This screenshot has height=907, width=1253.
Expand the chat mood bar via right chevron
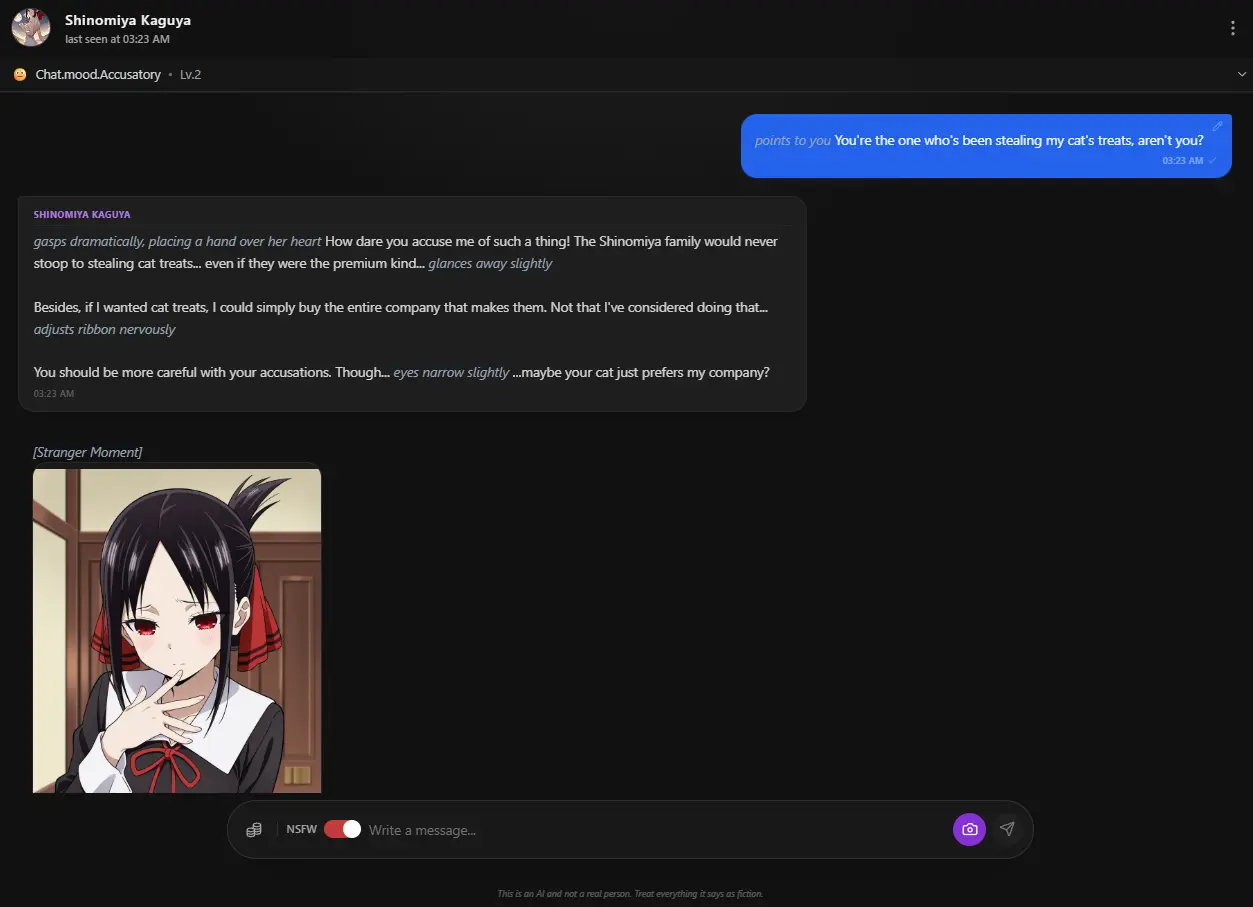1241,74
